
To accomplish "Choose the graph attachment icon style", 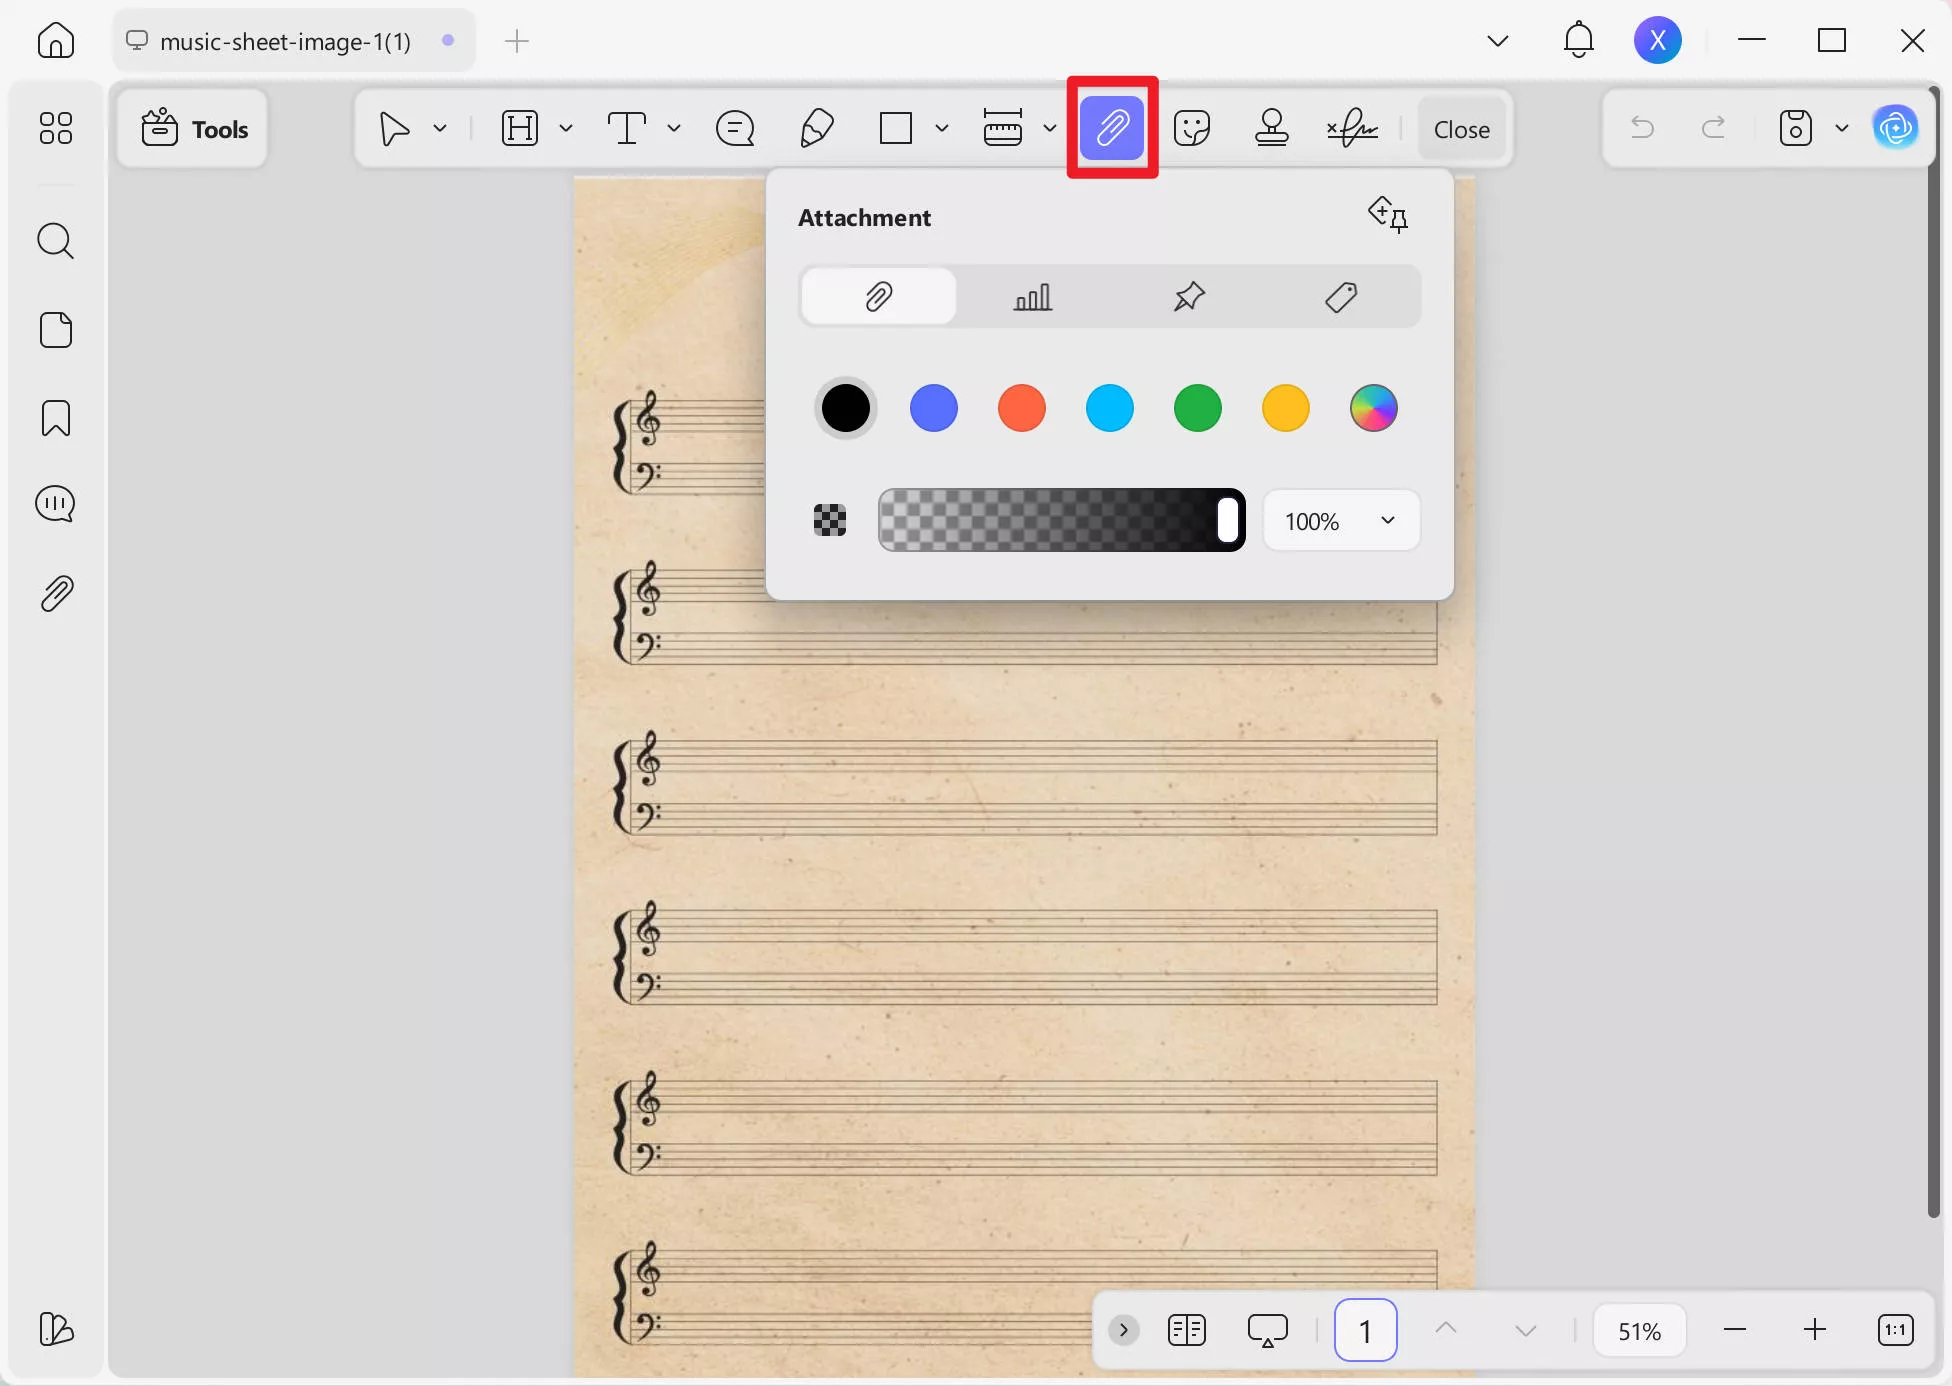I will 1033,296.
